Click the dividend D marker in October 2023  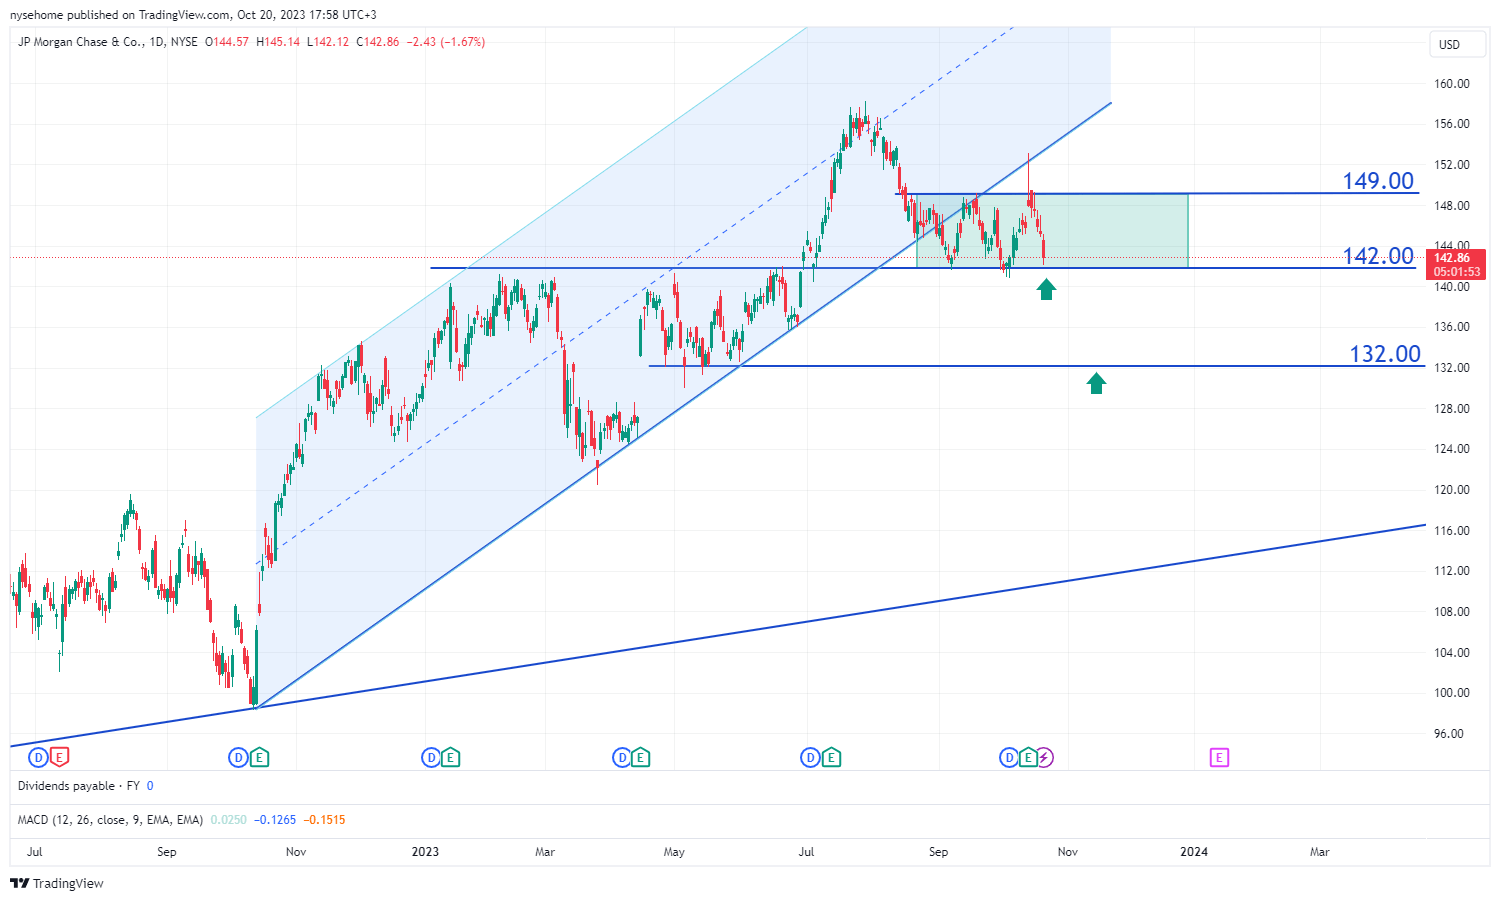tap(1008, 758)
